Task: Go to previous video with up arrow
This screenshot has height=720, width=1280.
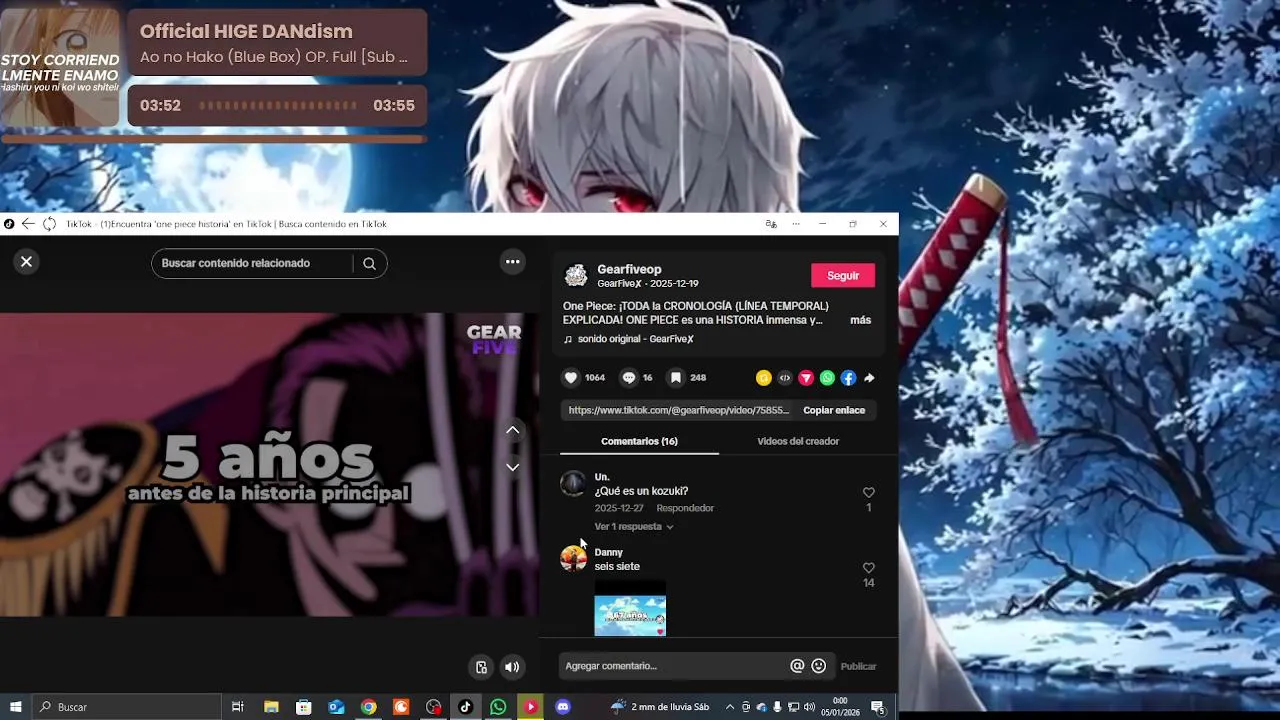Action: tap(513, 430)
